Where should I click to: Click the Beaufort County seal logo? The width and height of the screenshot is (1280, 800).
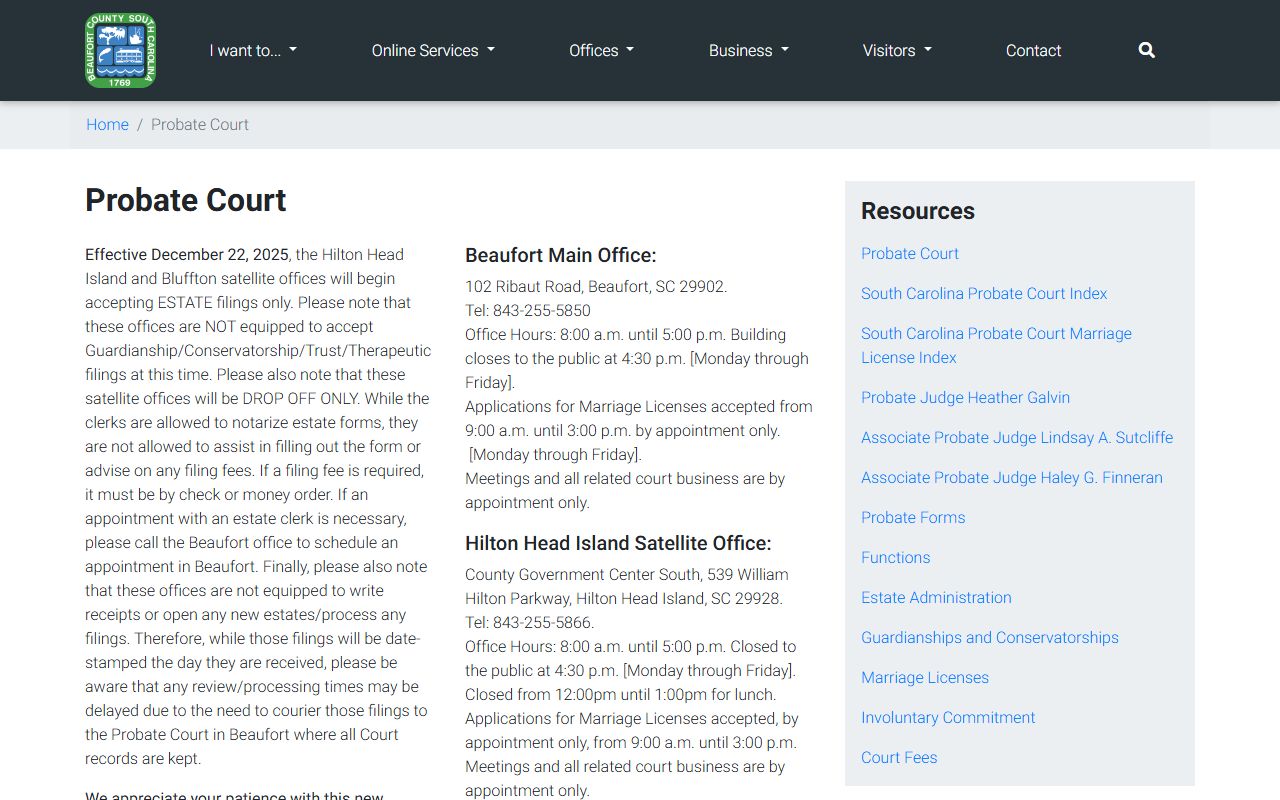click(120, 50)
